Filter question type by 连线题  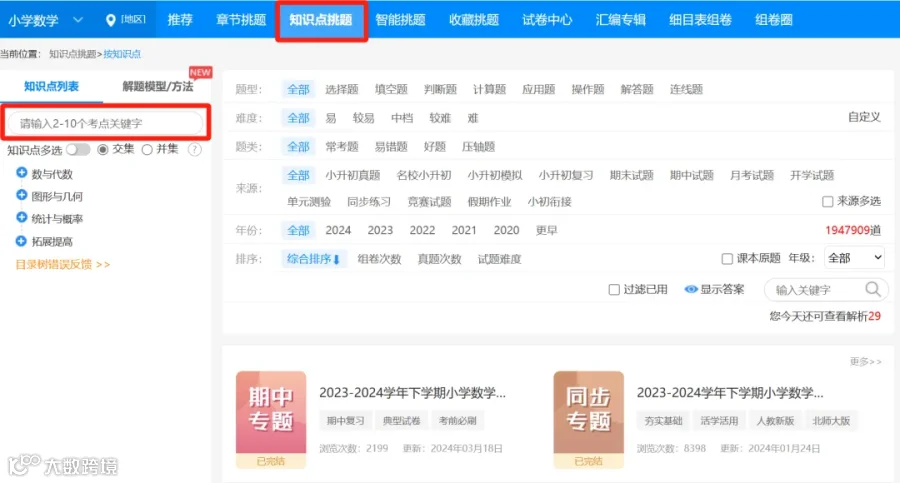[686, 90]
